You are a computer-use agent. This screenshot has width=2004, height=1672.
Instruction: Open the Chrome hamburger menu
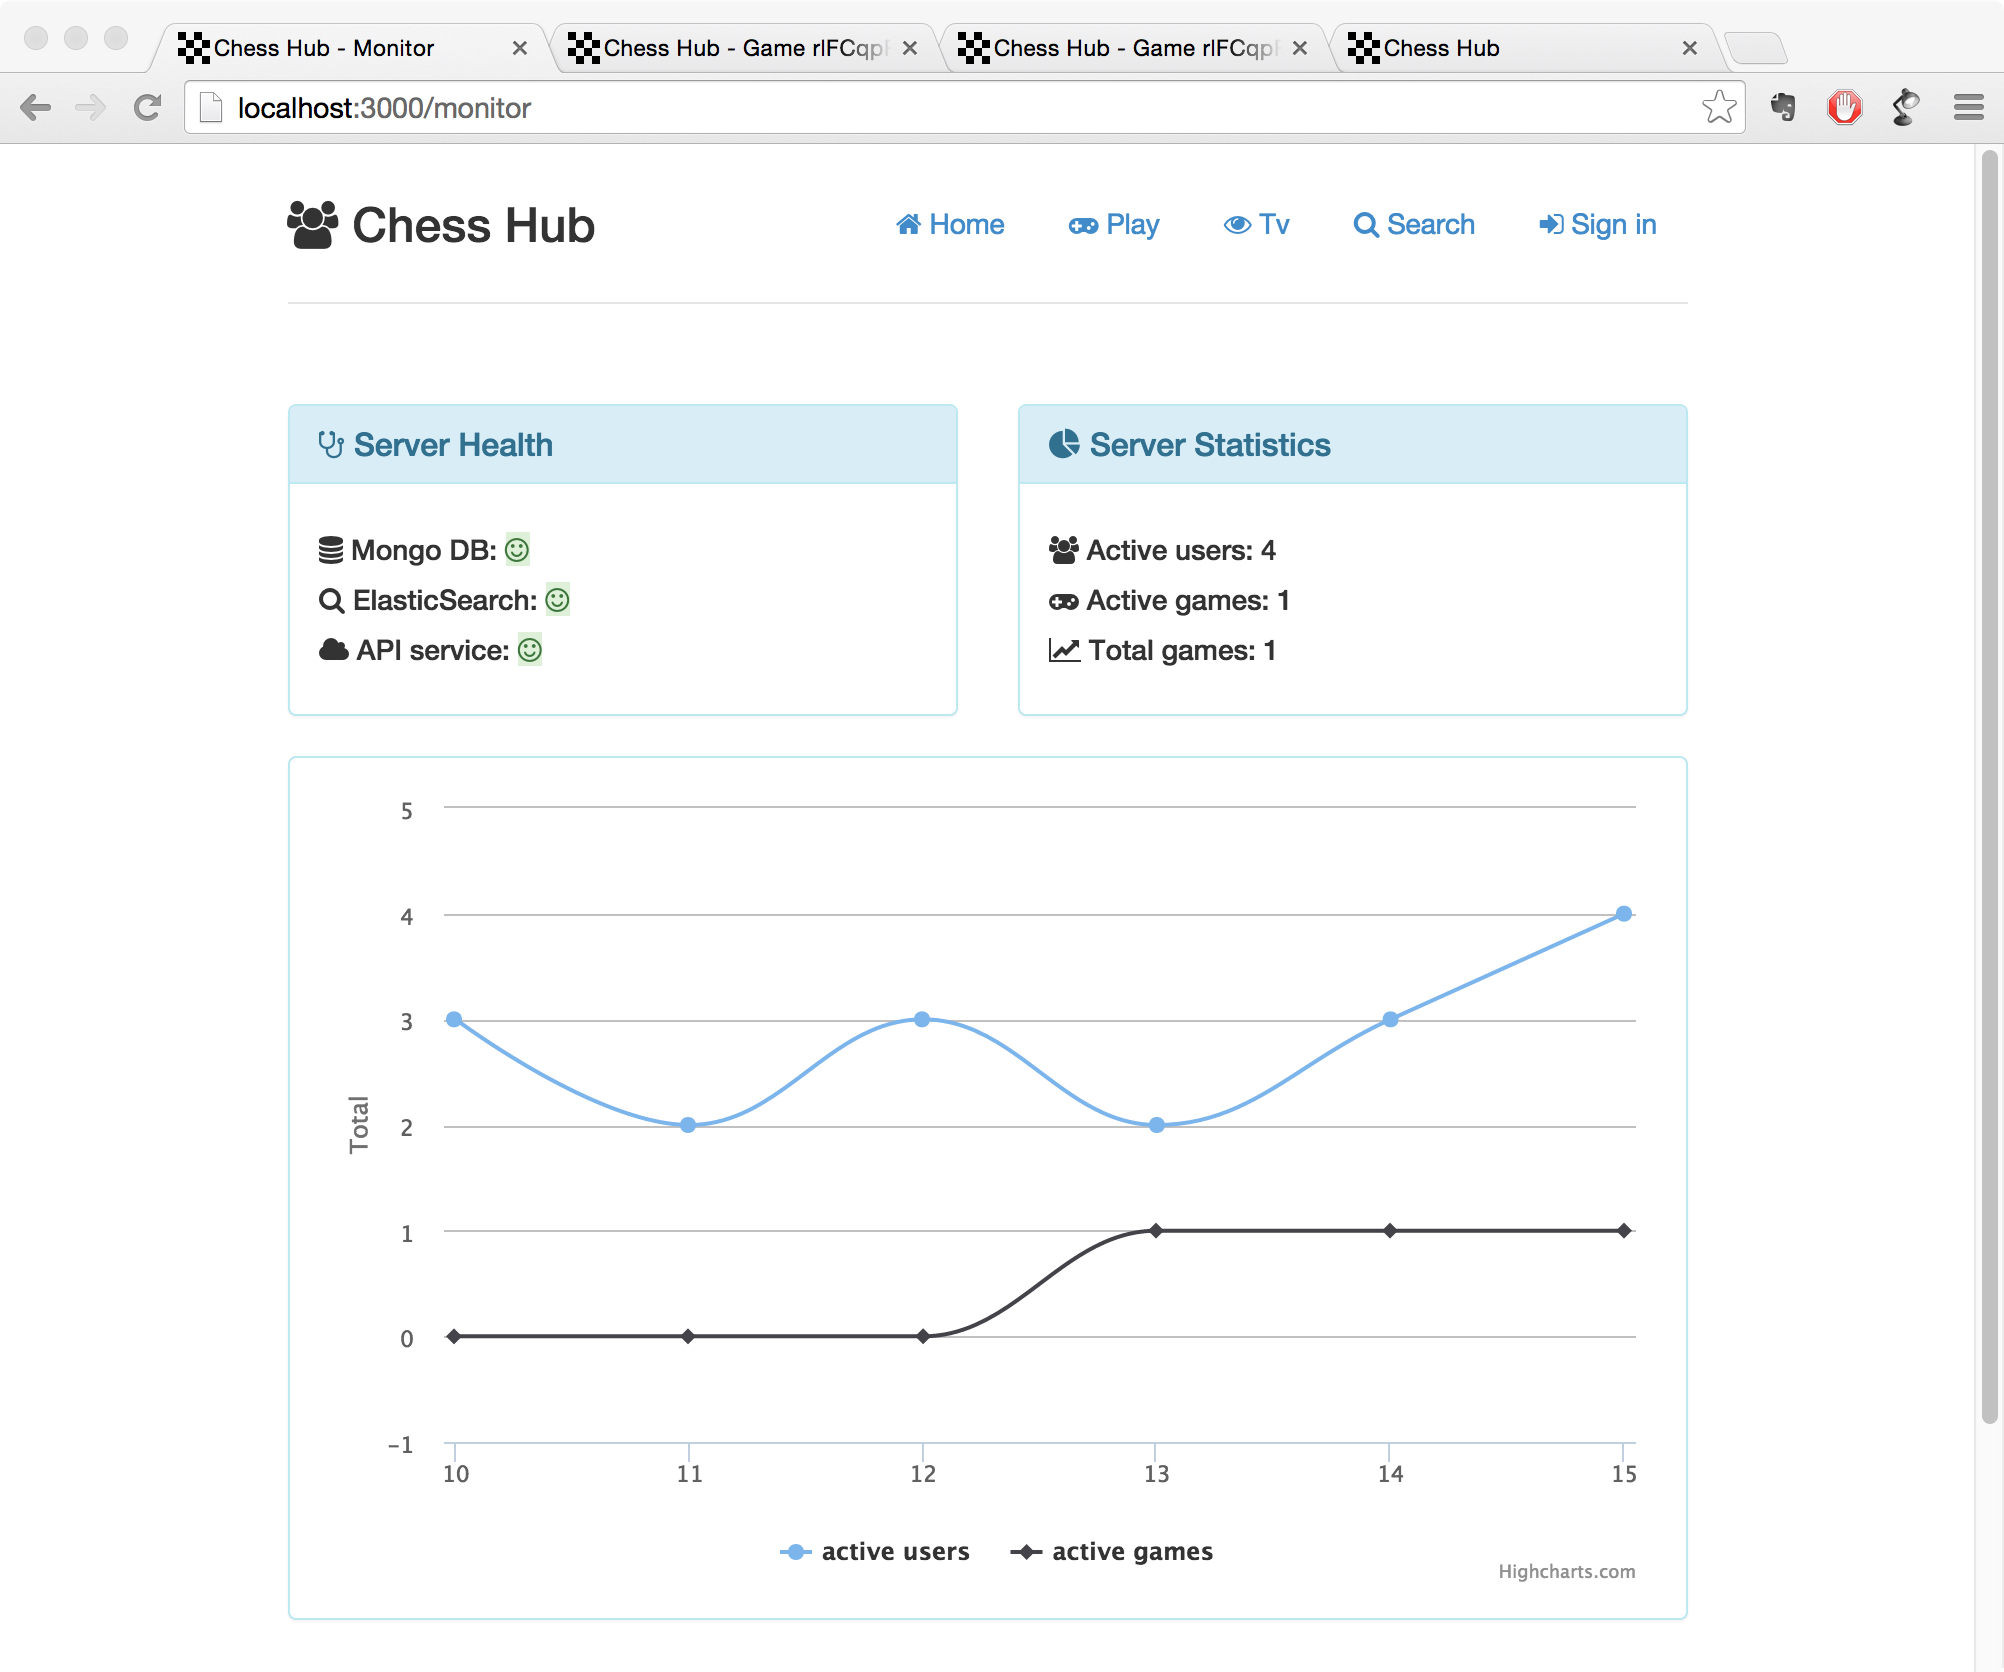coord(1968,107)
